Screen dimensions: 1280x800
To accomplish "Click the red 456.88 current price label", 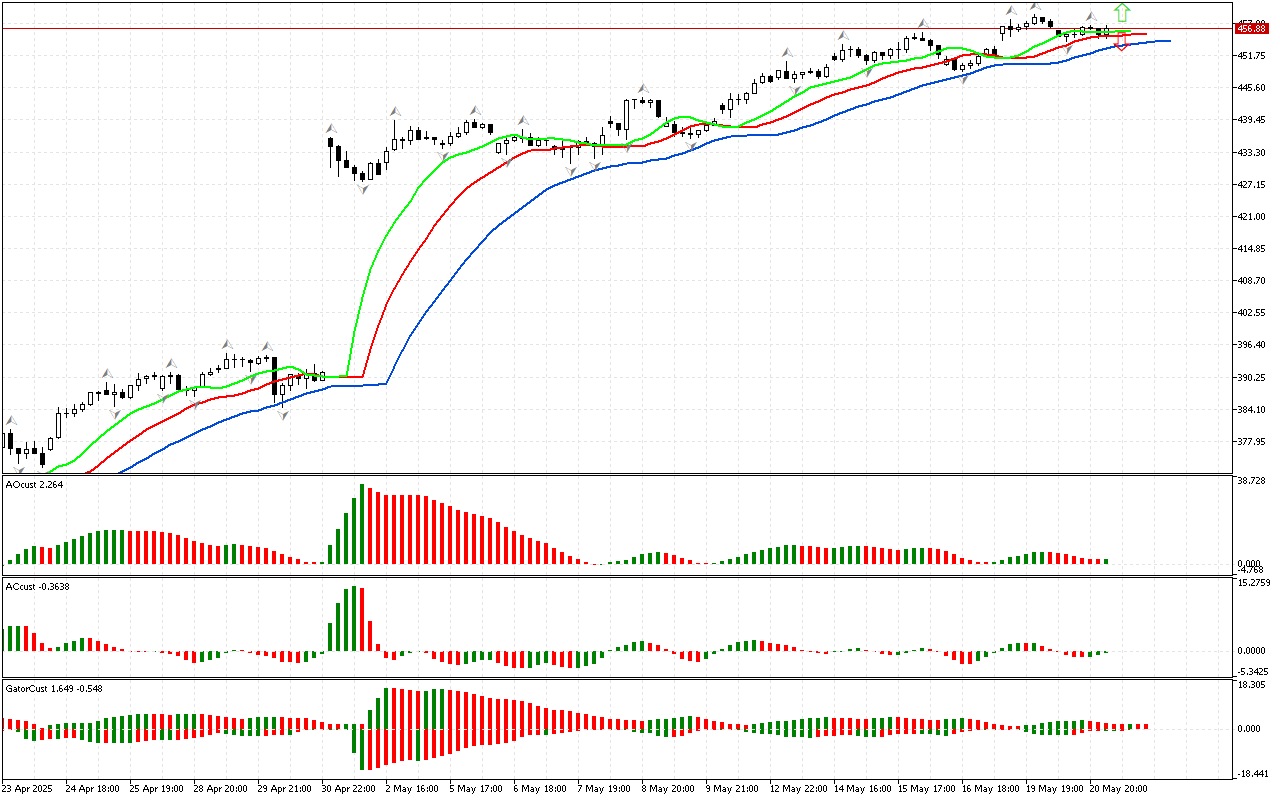I will click(1250, 29).
